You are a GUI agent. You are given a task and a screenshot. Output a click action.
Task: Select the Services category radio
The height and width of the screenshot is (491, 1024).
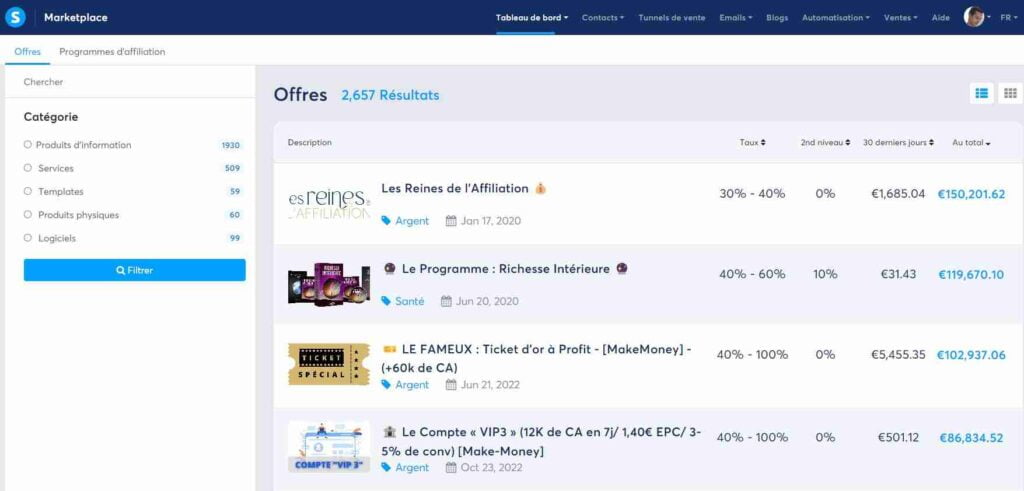[27, 168]
